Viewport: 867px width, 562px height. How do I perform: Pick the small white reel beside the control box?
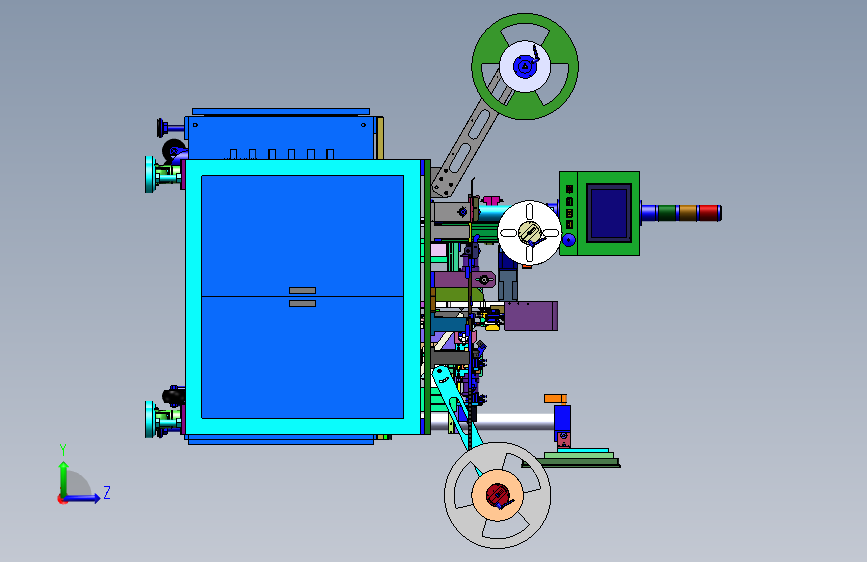tap(529, 233)
